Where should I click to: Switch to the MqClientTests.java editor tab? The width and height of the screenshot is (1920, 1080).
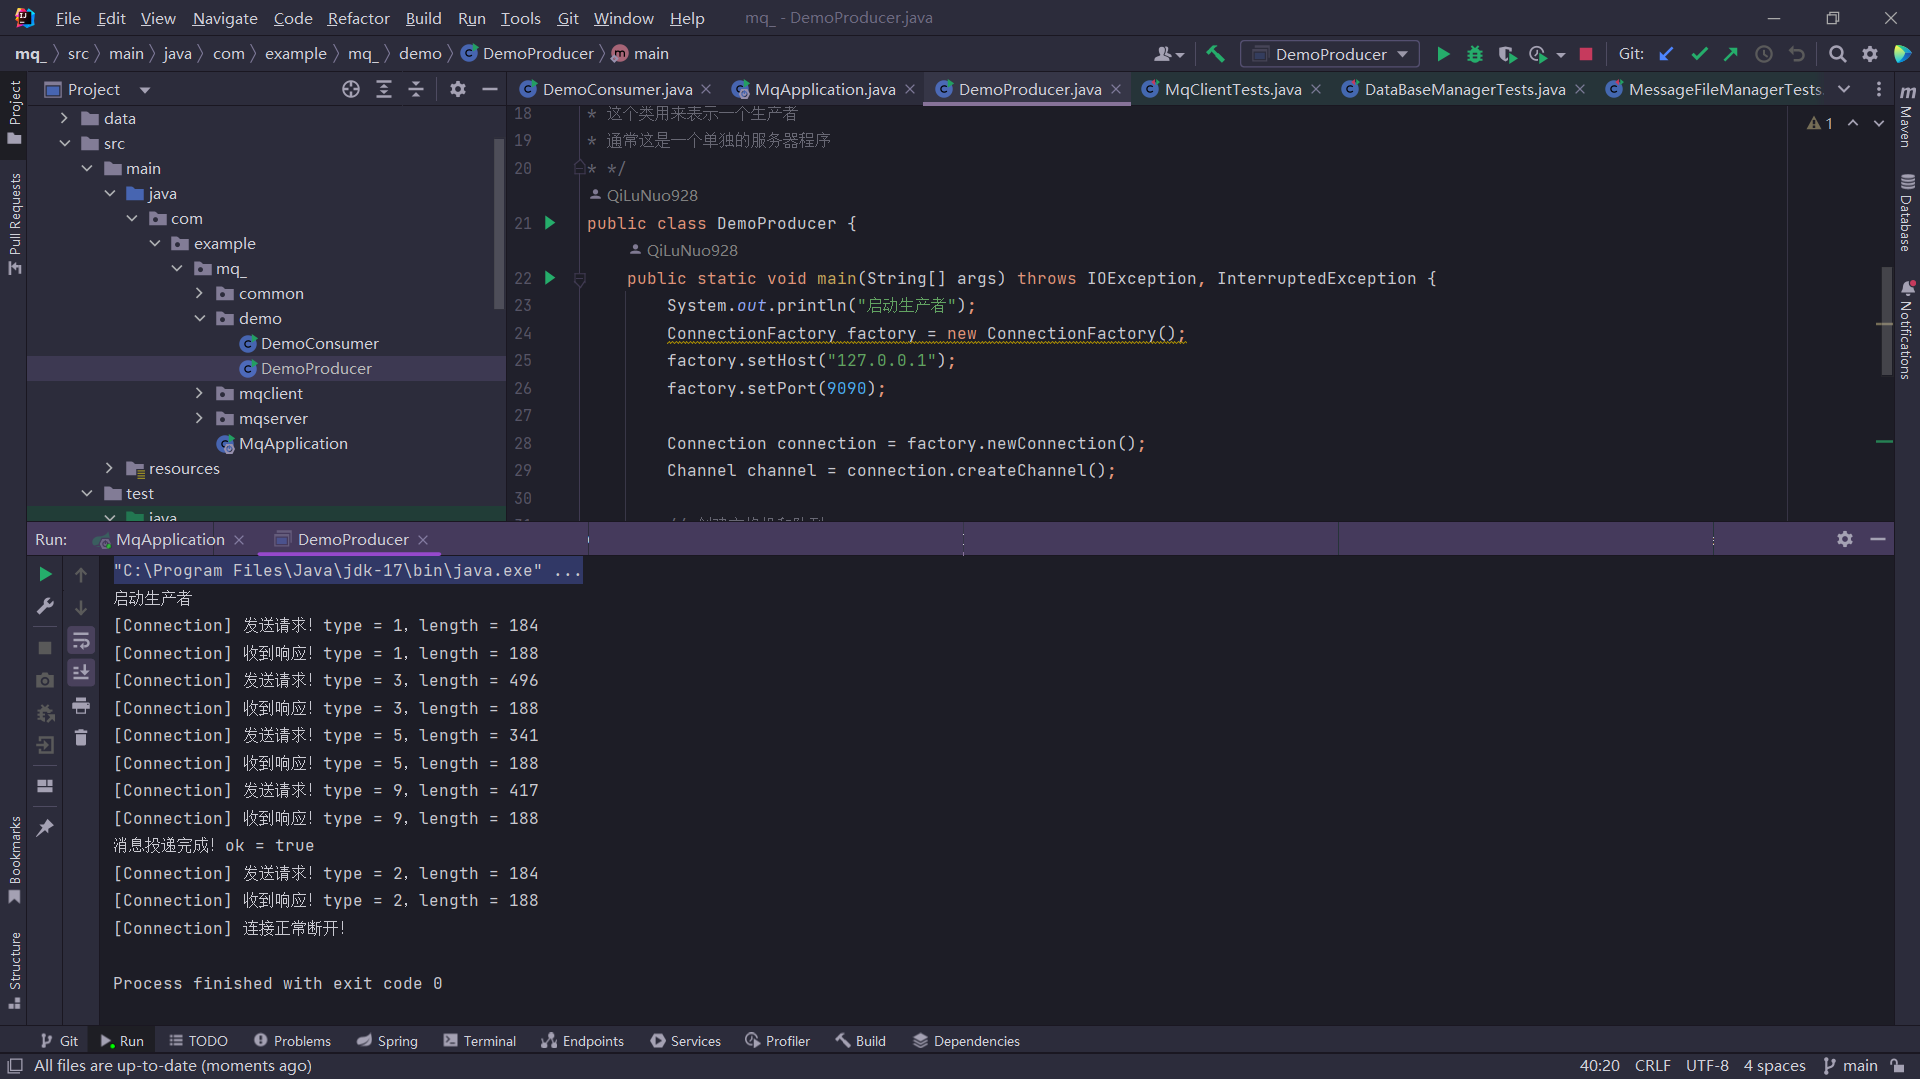pyautogui.click(x=1232, y=89)
